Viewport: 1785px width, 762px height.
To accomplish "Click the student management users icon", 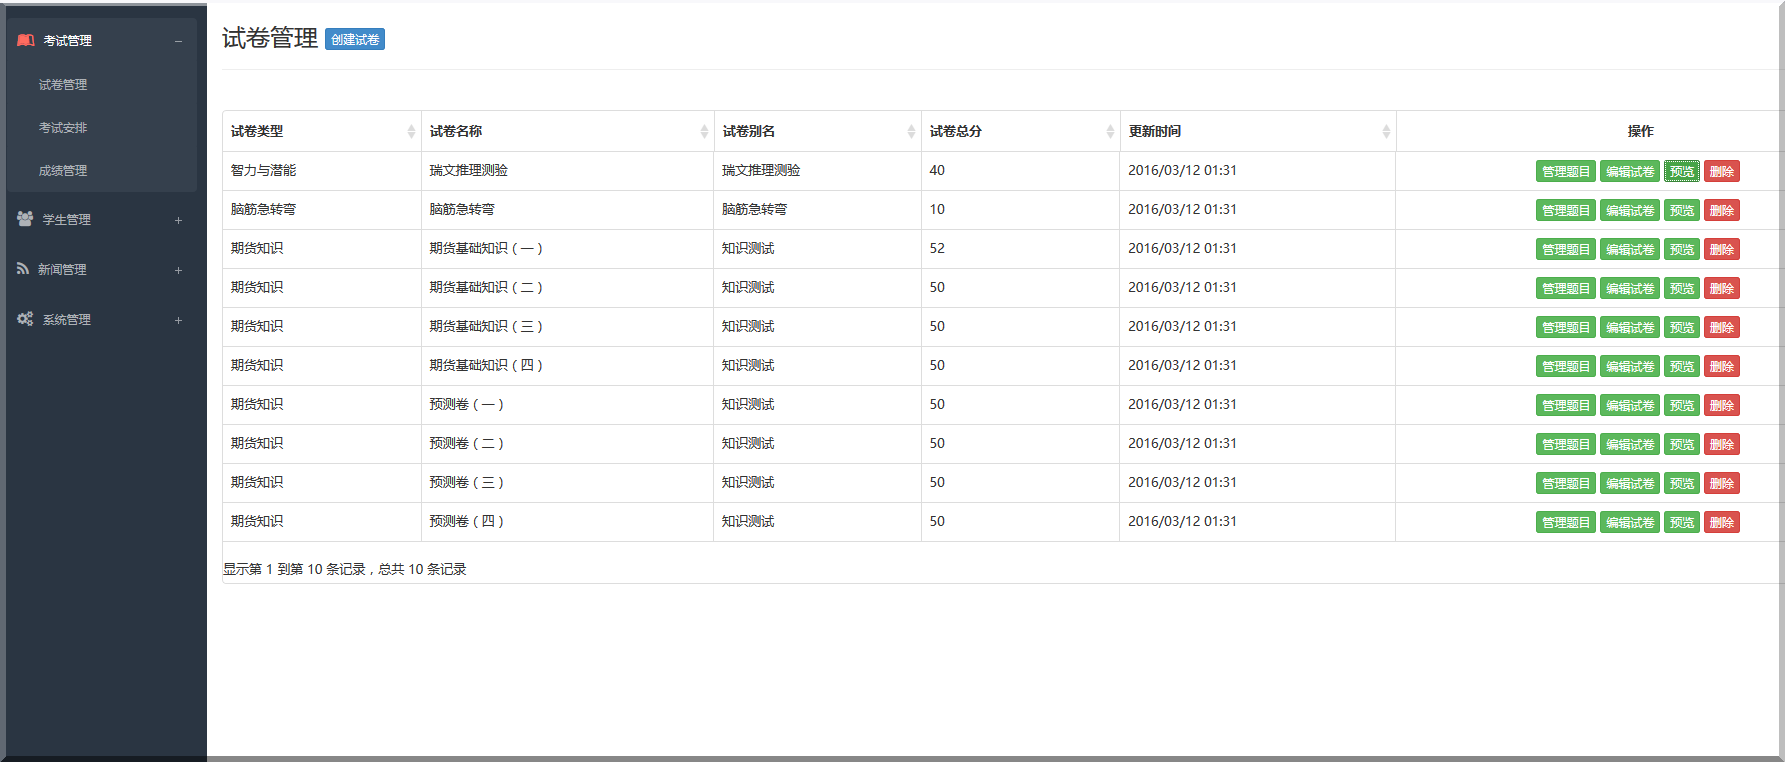I will click(x=25, y=219).
